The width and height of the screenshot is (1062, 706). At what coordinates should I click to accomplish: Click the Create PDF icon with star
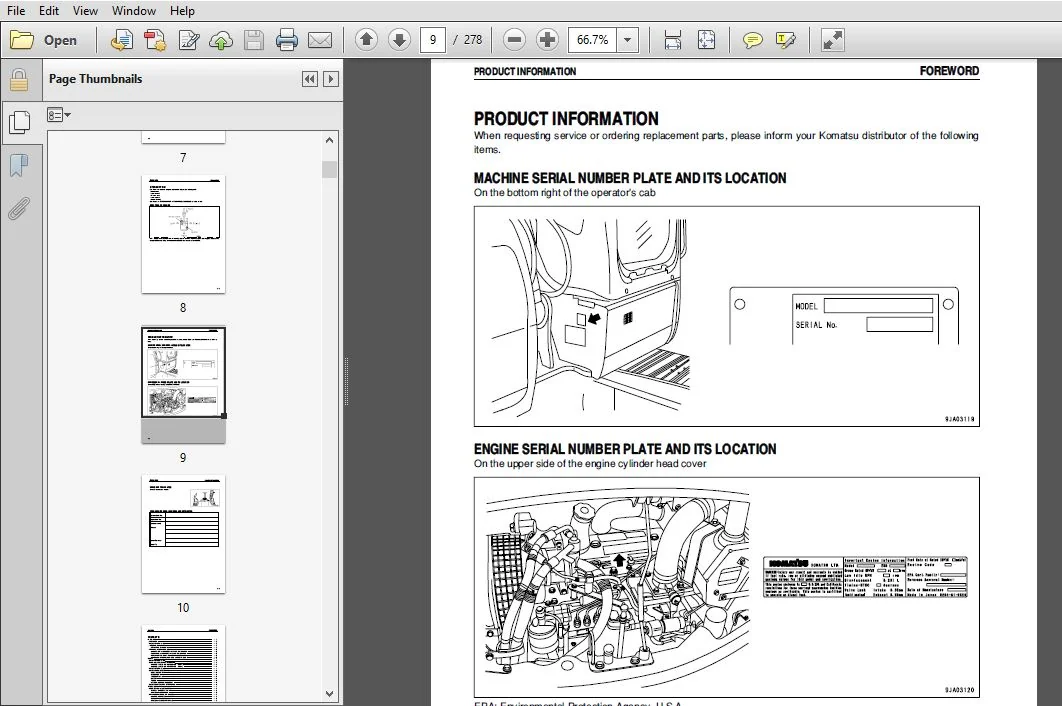(x=155, y=40)
